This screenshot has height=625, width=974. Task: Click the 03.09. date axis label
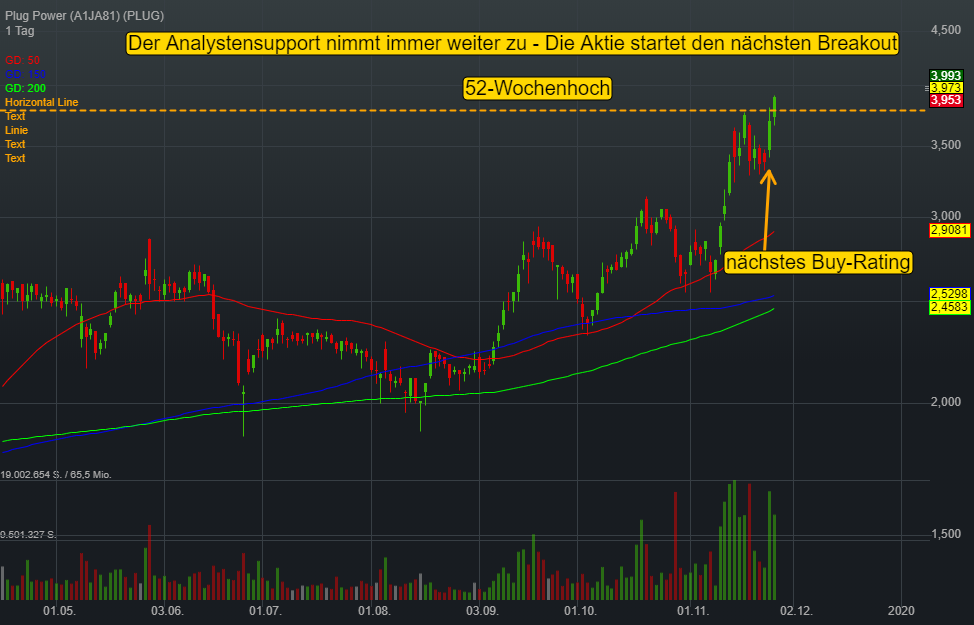pos(482,611)
